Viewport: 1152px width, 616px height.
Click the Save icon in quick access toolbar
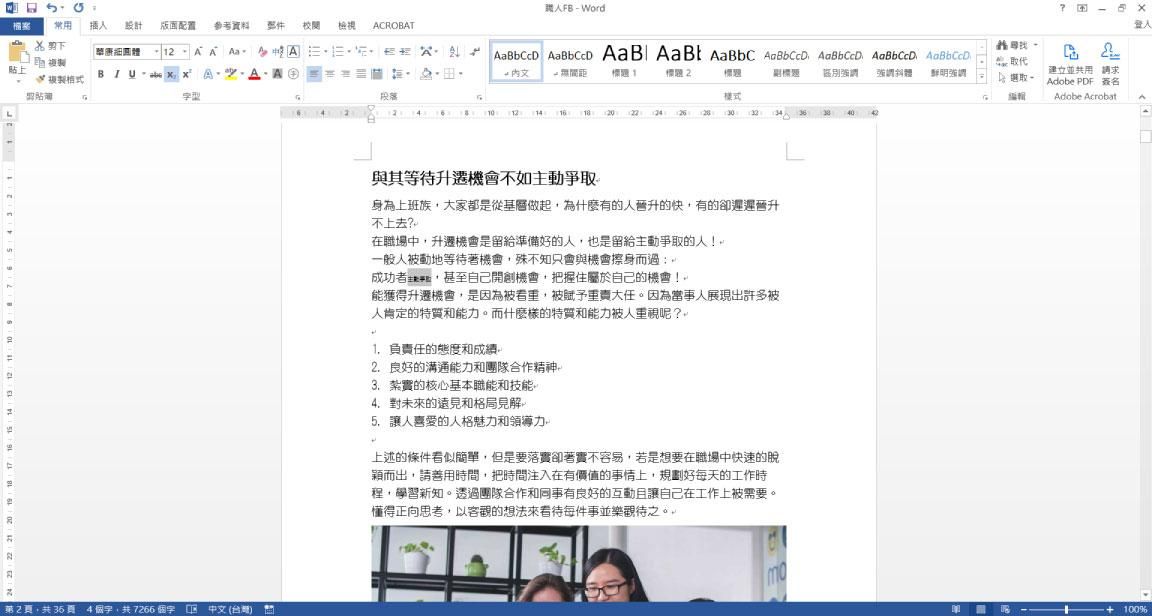[31, 8]
